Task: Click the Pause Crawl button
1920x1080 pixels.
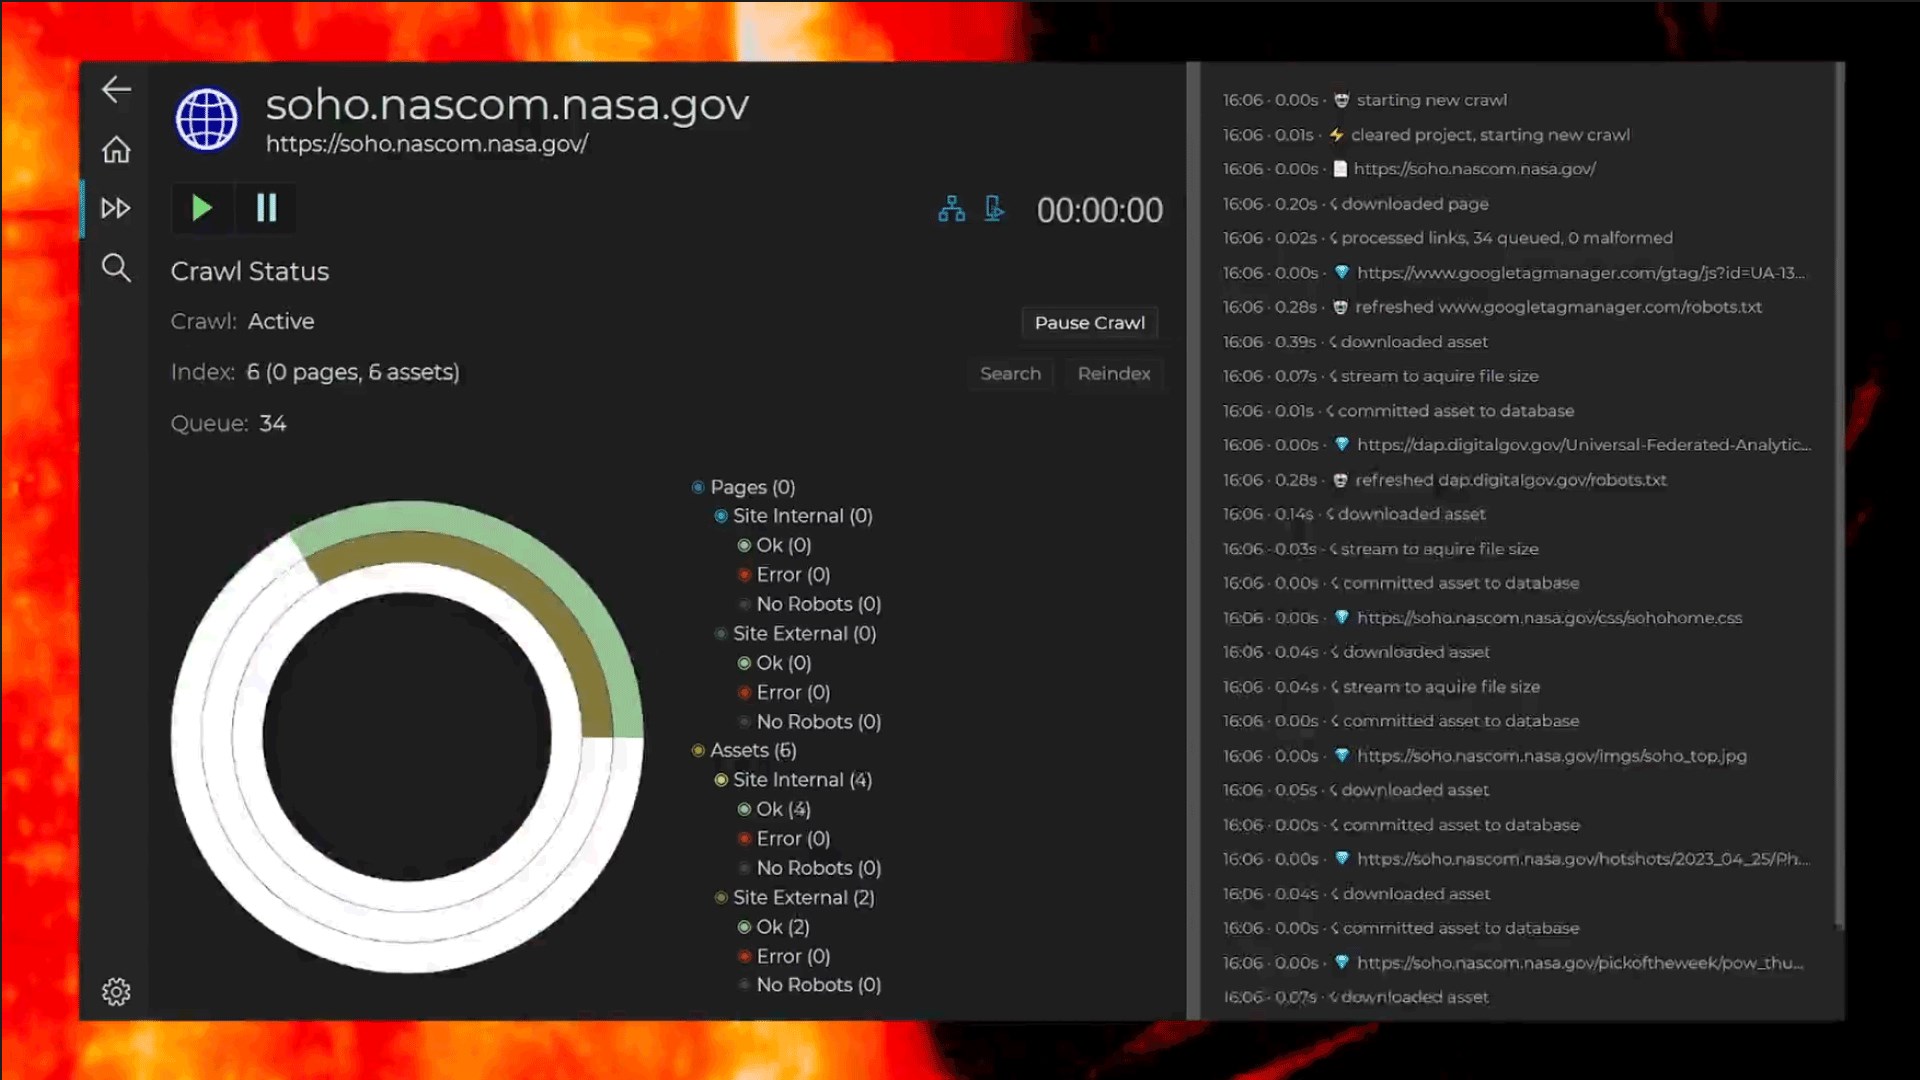Action: (1089, 322)
